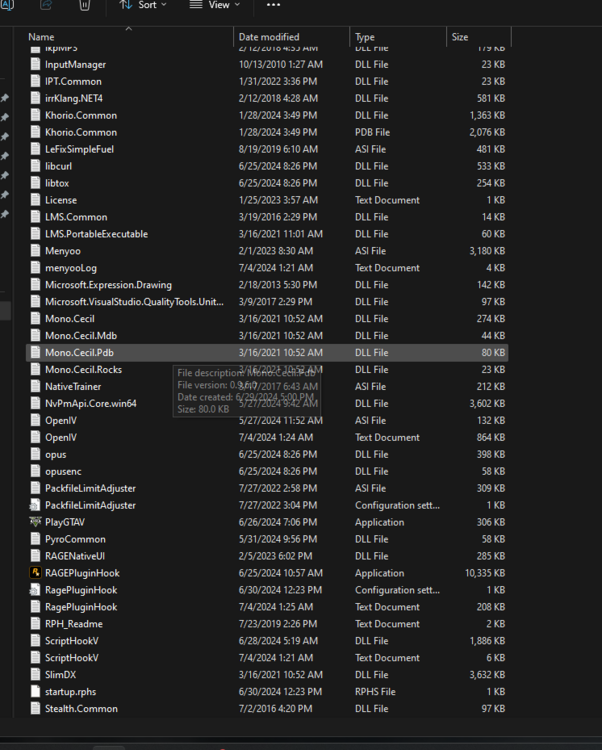602x750 pixels.
Task: Click the PackfileLimitAdjuster configuration settings gear icon
Action: (x=35, y=505)
